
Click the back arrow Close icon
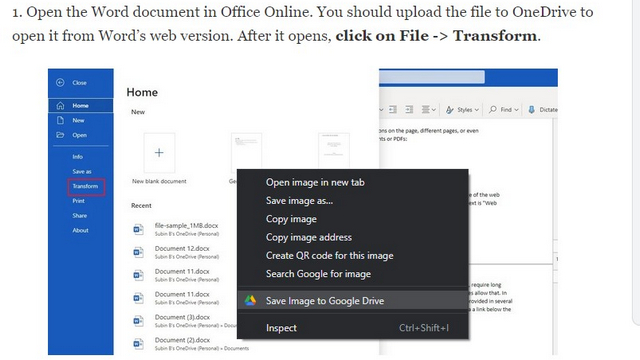pyautogui.click(x=60, y=82)
